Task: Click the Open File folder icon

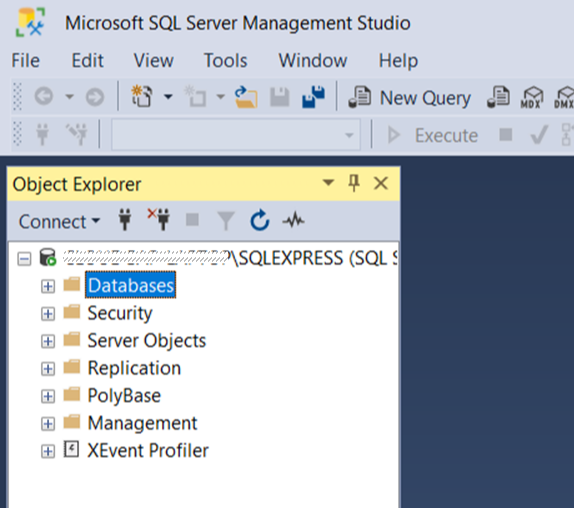Action: pos(246,97)
